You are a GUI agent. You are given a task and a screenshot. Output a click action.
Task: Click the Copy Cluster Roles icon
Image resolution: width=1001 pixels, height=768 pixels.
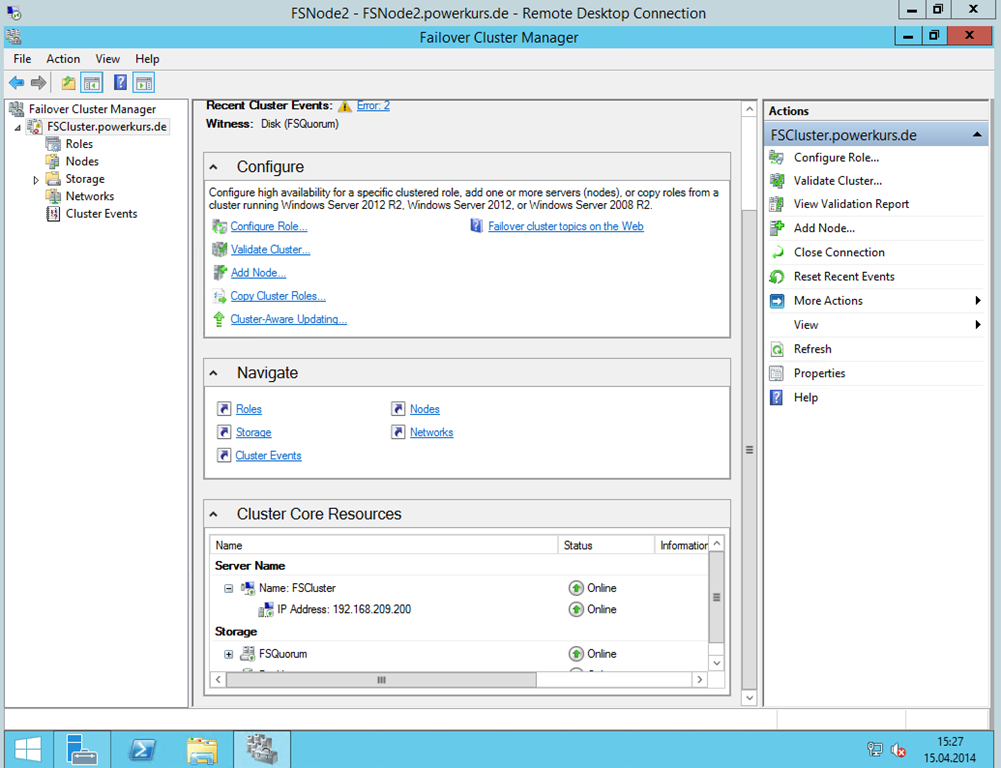[x=220, y=296]
